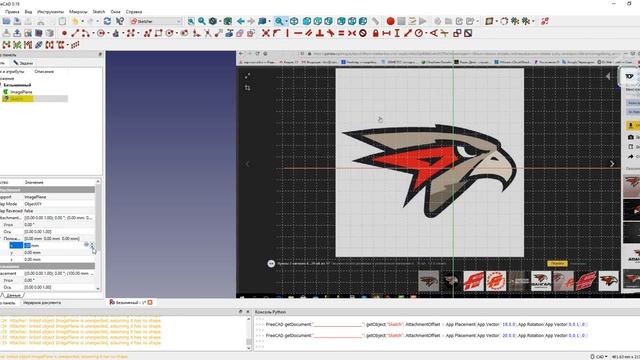The width and height of the screenshot is (640, 360).
Task: Open the Sketcher workbench selector dropdown
Action: (156, 21)
